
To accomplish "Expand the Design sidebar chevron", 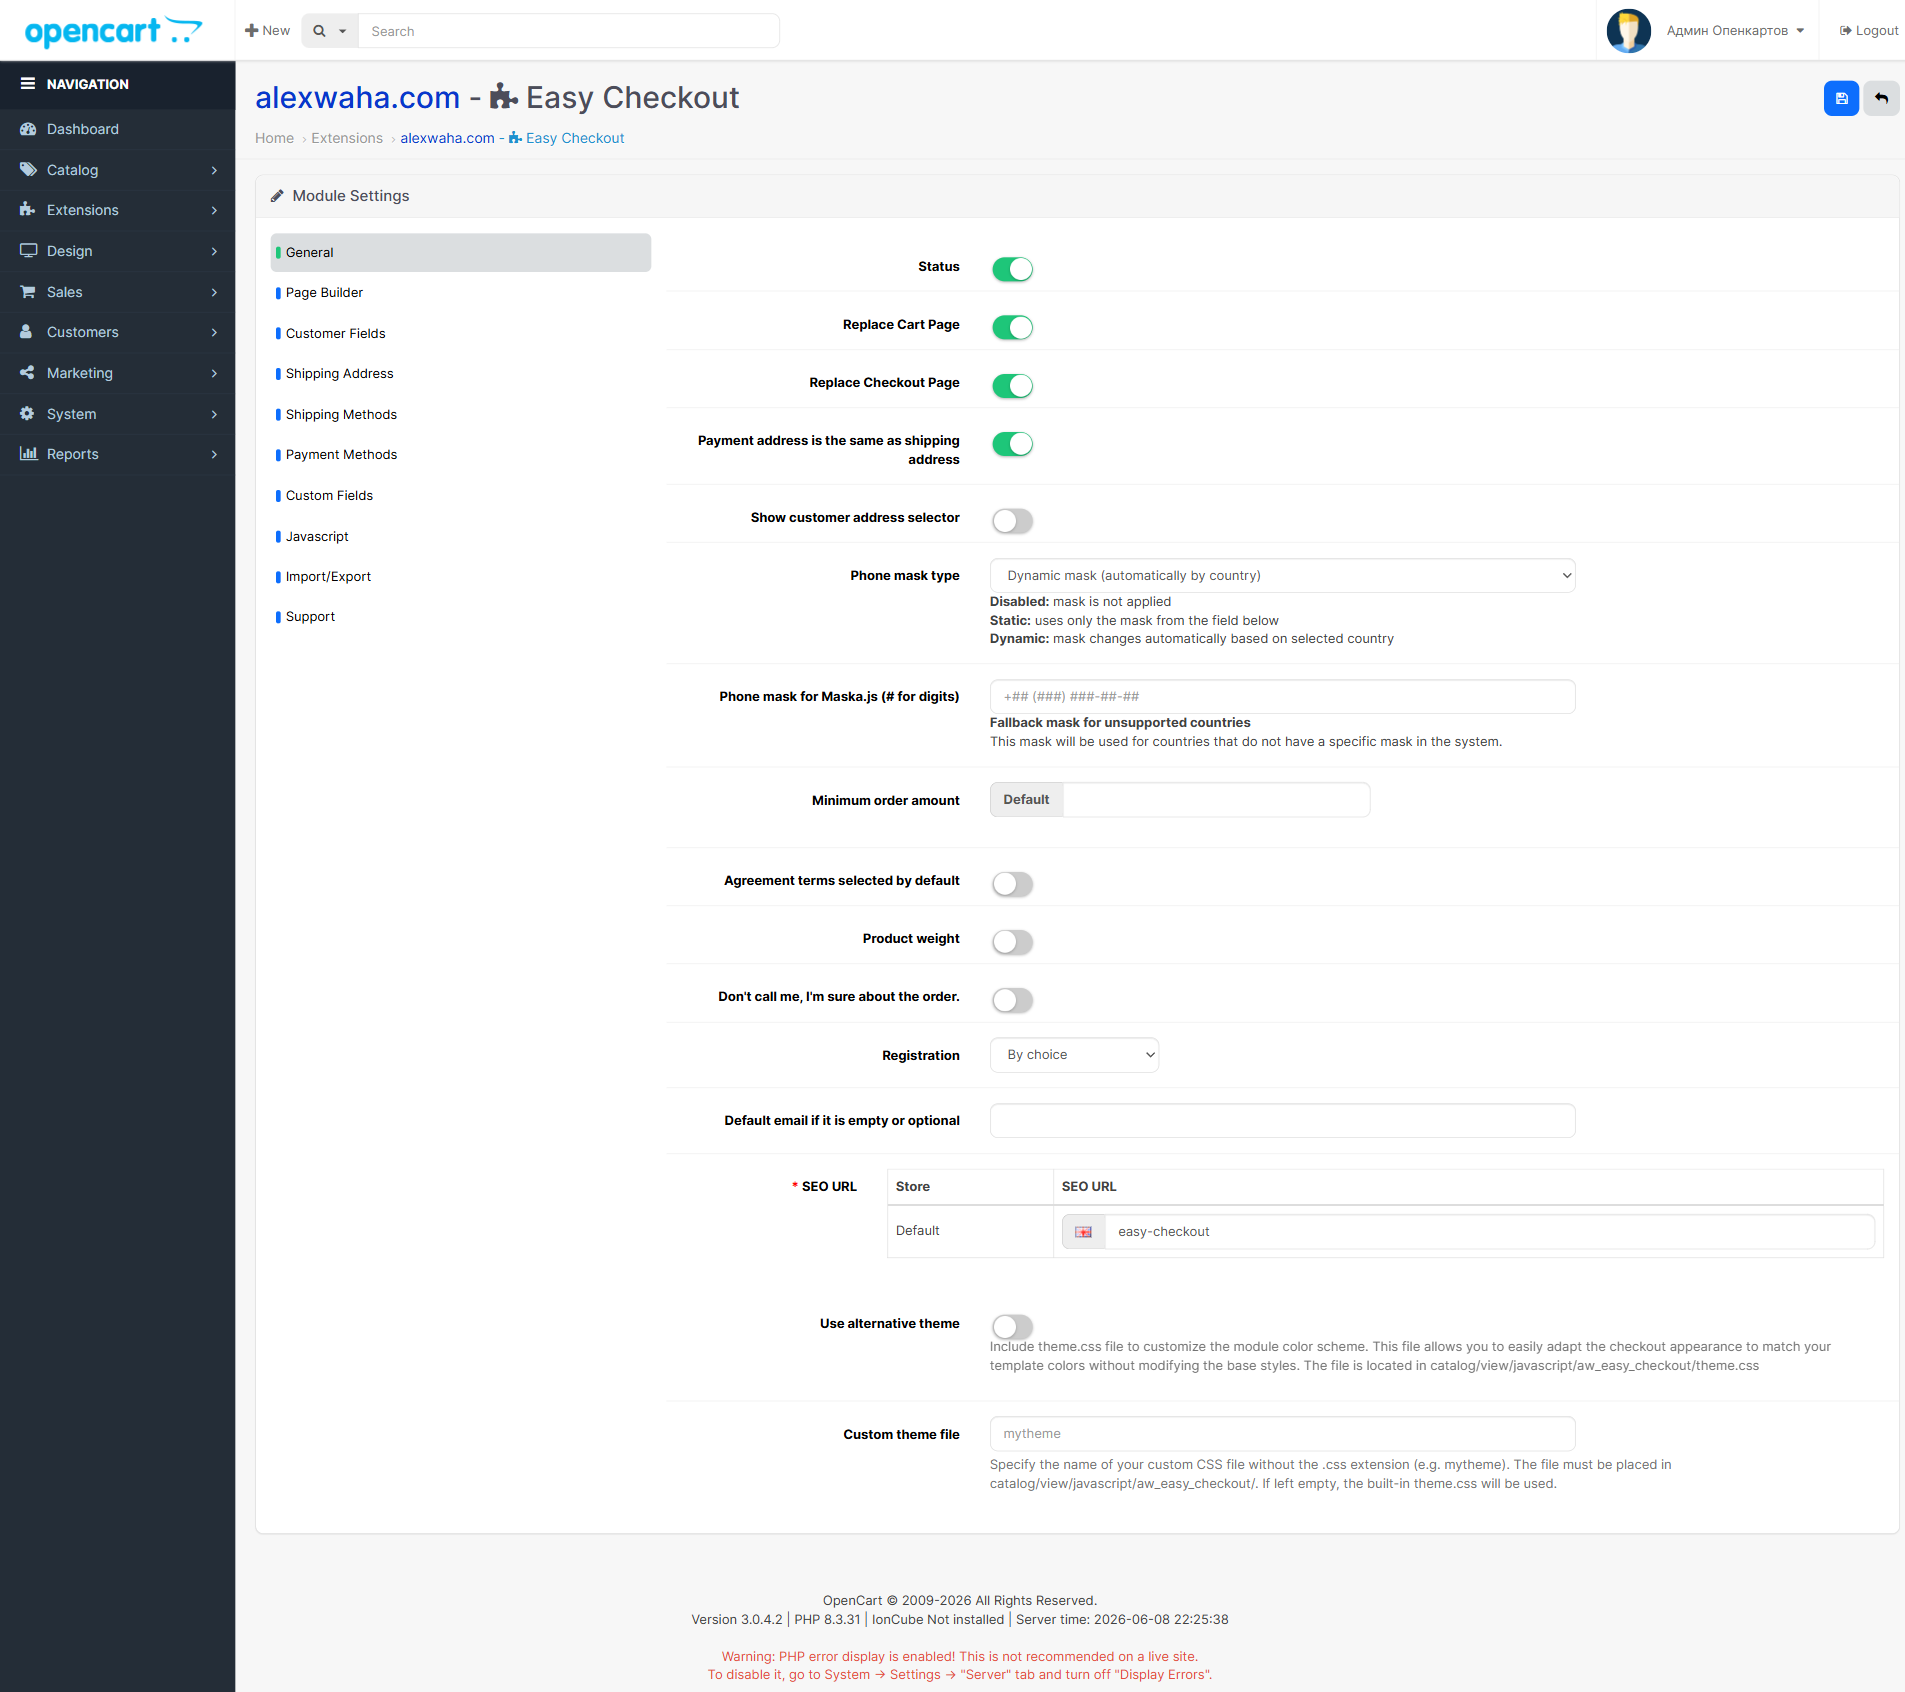I will (x=214, y=251).
